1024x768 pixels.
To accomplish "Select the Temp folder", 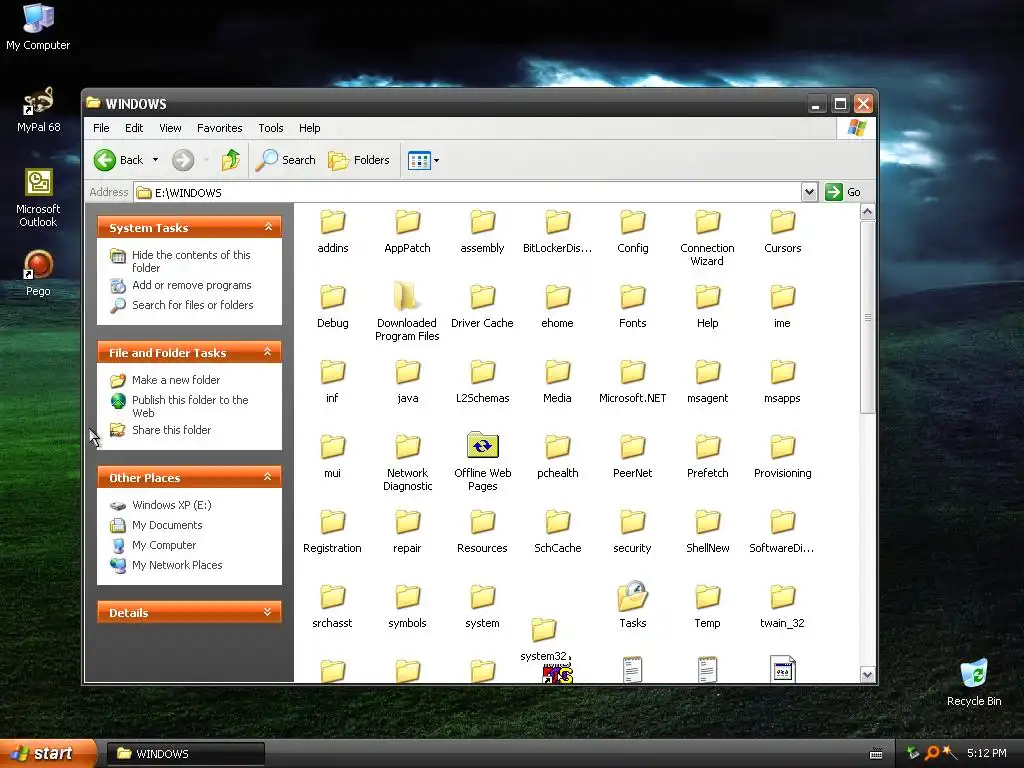I will (x=707, y=606).
